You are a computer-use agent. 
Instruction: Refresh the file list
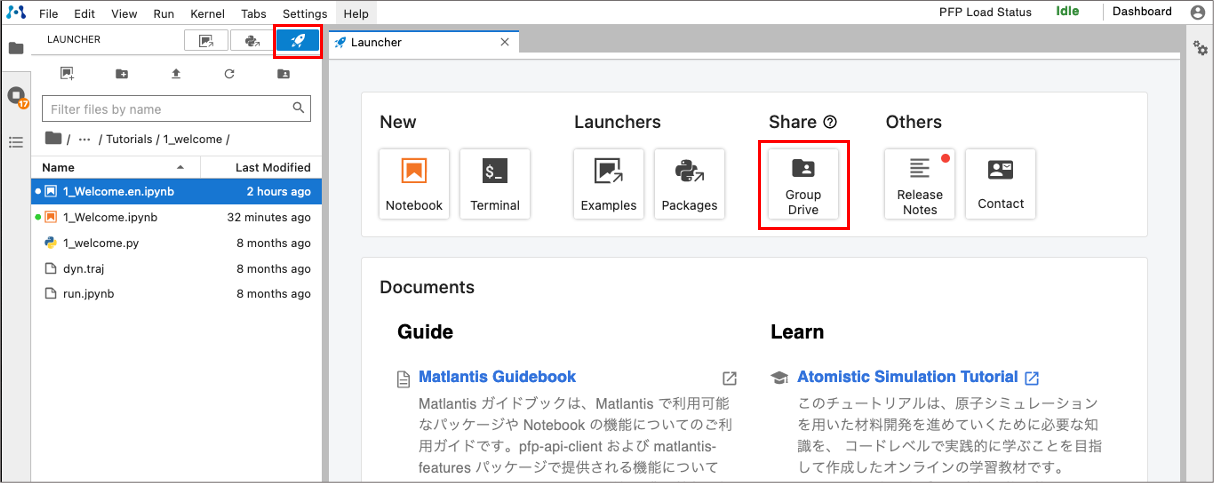click(229, 73)
